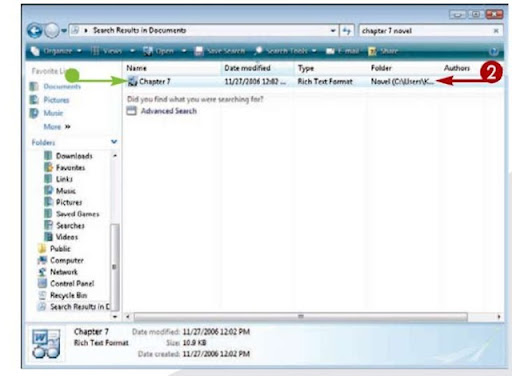Select Network in the folder tree
512x376 pixels.
(x=64, y=272)
